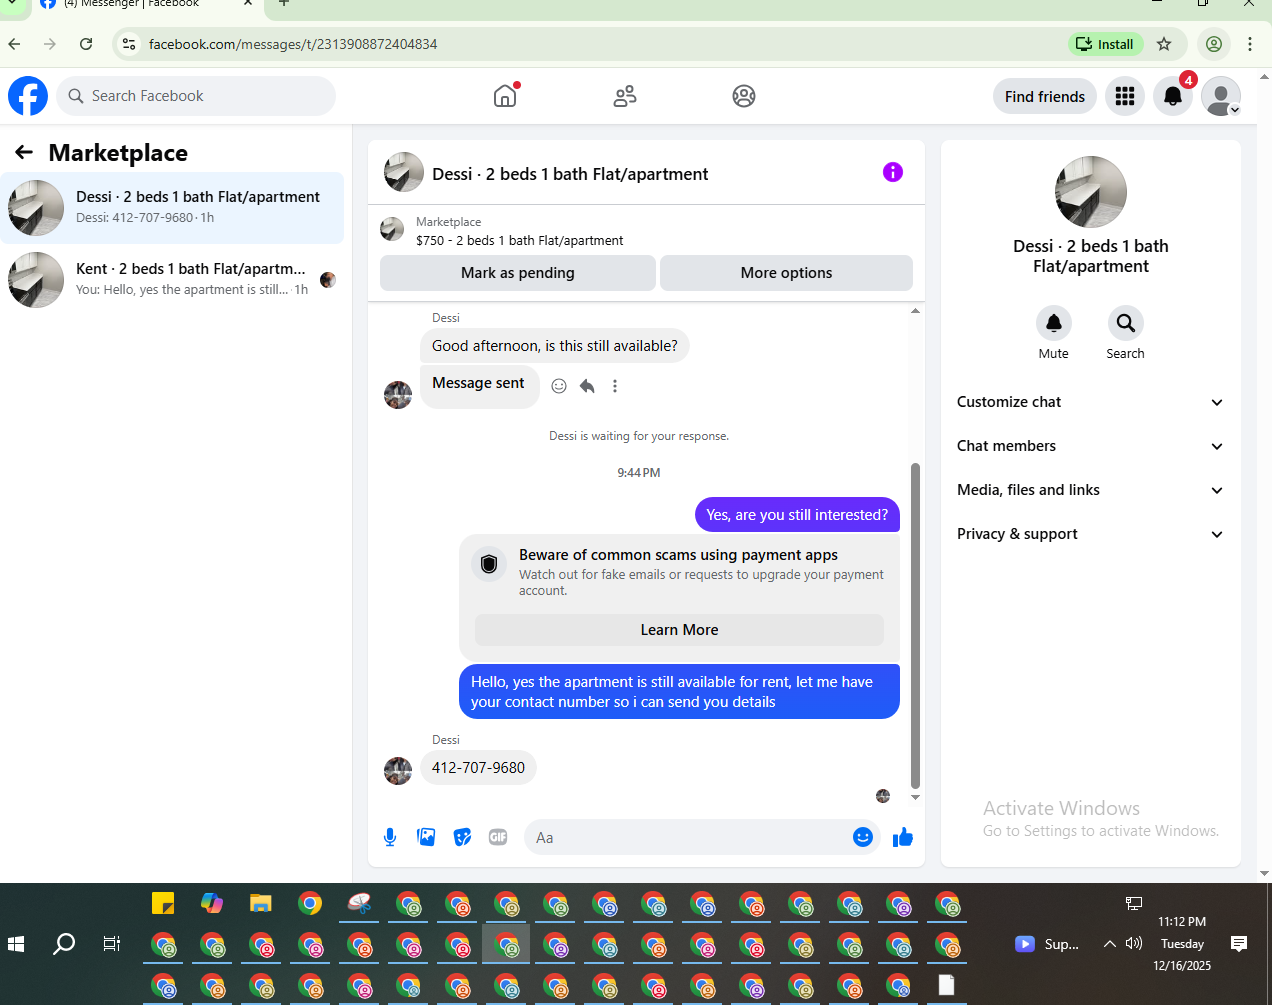Focus the Search Facebook field
The height and width of the screenshot is (1005, 1272).
[196, 96]
